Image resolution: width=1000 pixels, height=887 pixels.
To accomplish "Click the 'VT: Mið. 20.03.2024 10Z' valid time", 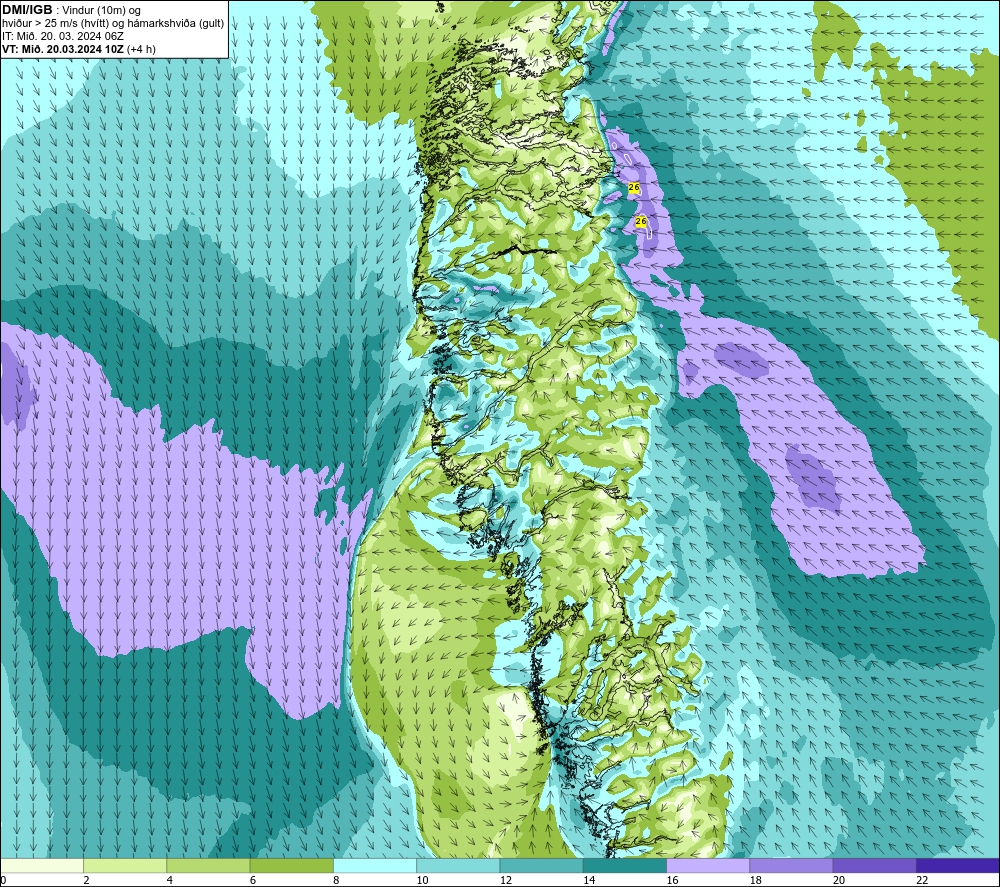I will [63, 49].
